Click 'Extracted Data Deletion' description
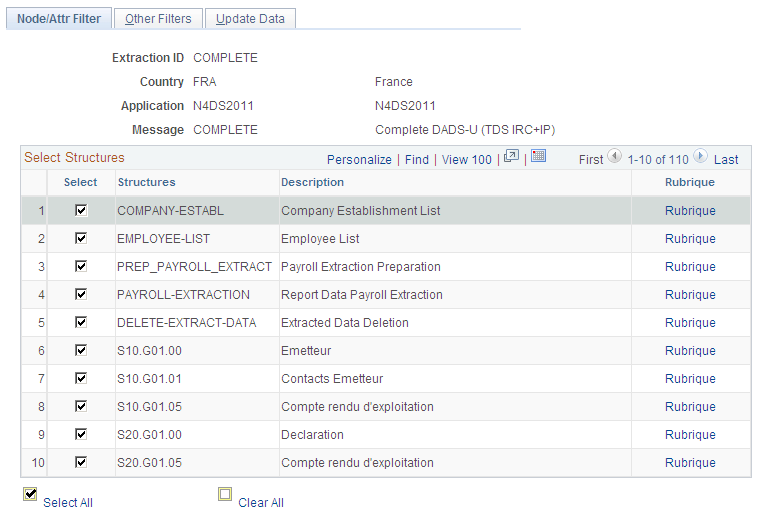 pos(345,323)
